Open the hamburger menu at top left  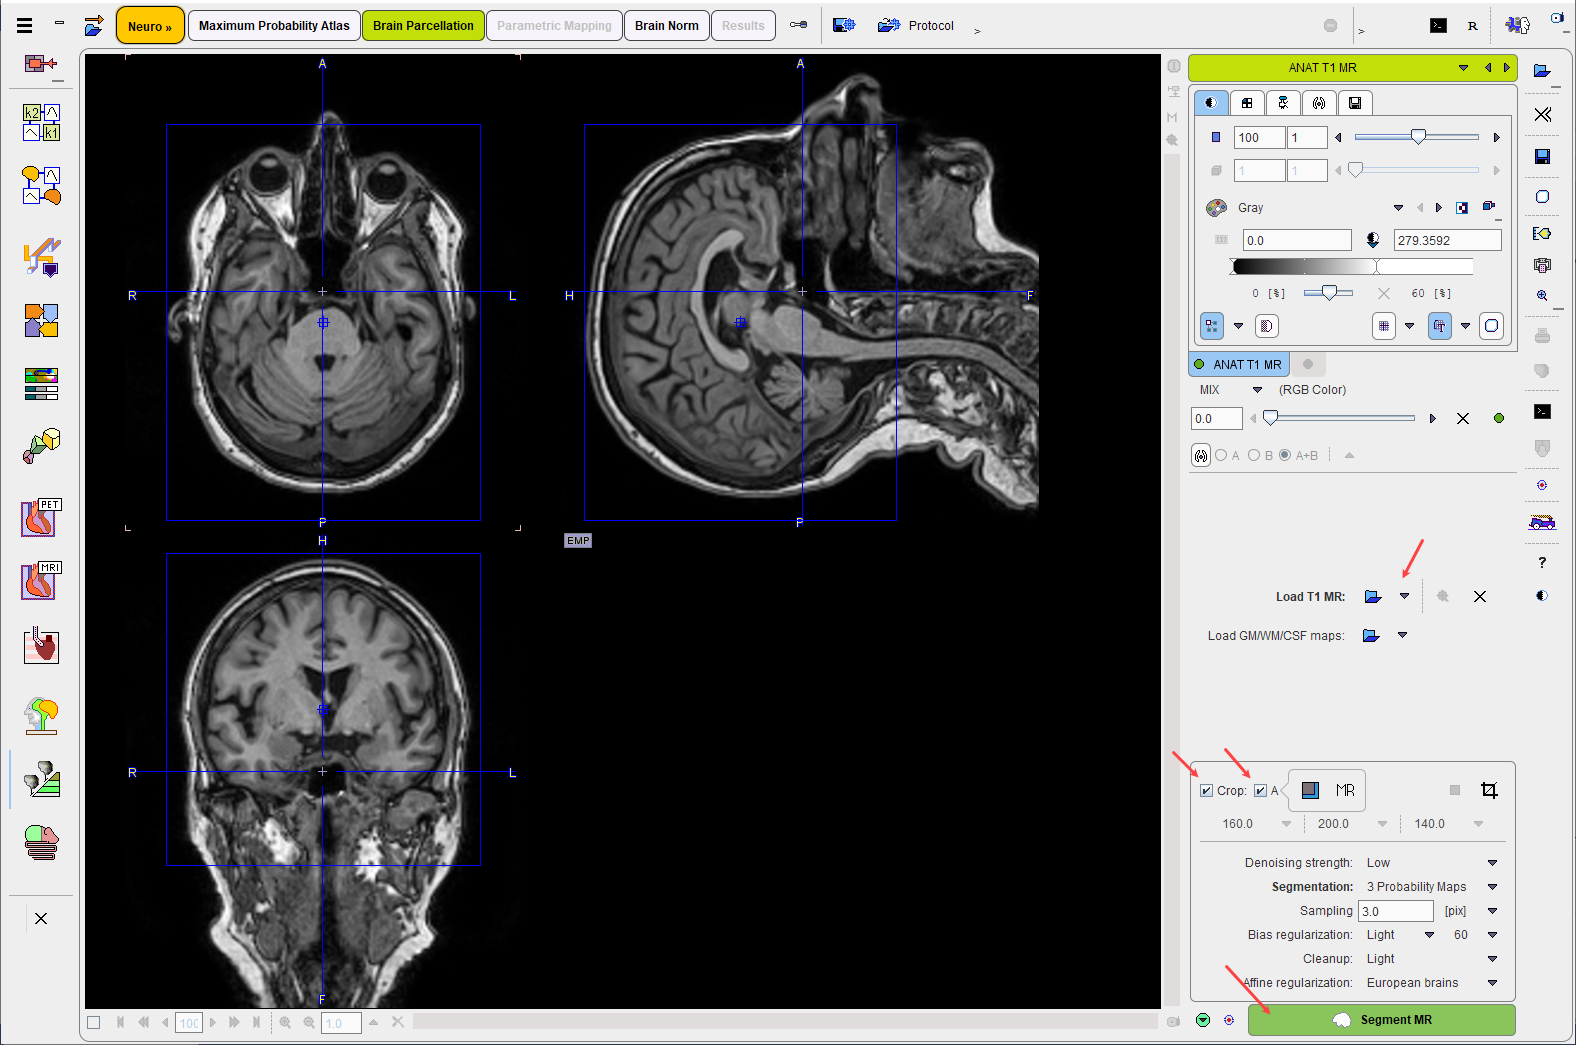pyautogui.click(x=24, y=26)
